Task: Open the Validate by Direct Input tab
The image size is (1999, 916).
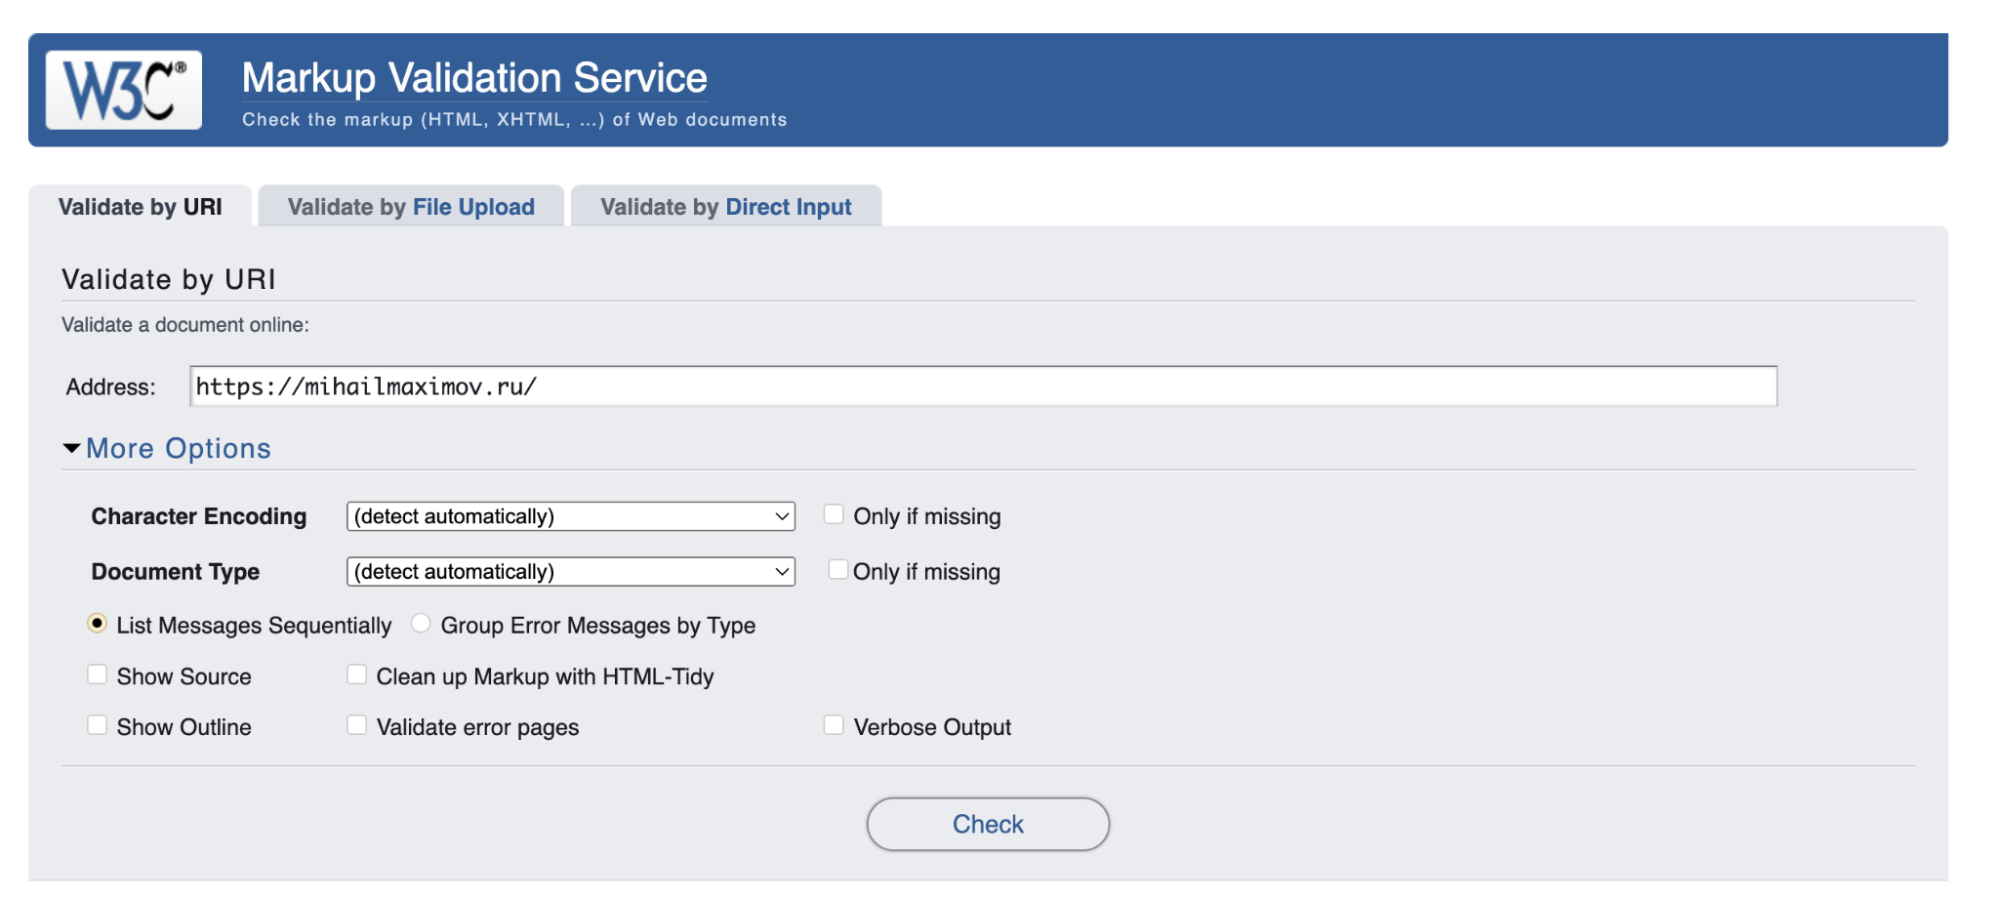Action: (726, 207)
